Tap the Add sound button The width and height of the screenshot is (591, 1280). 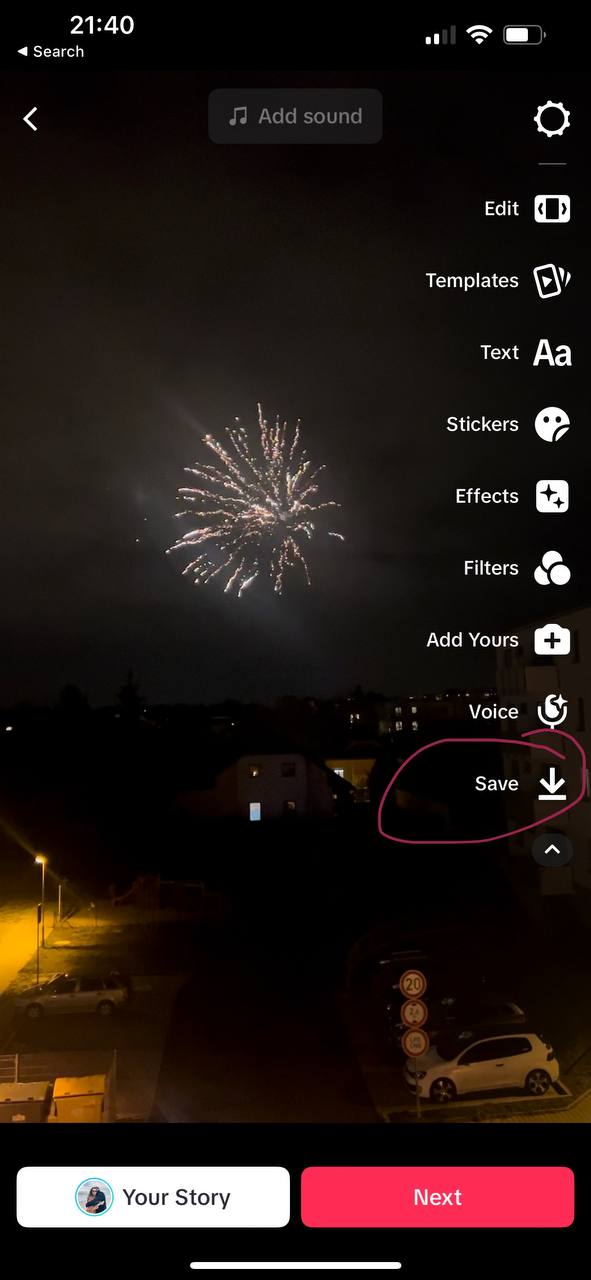[x=295, y=116]
